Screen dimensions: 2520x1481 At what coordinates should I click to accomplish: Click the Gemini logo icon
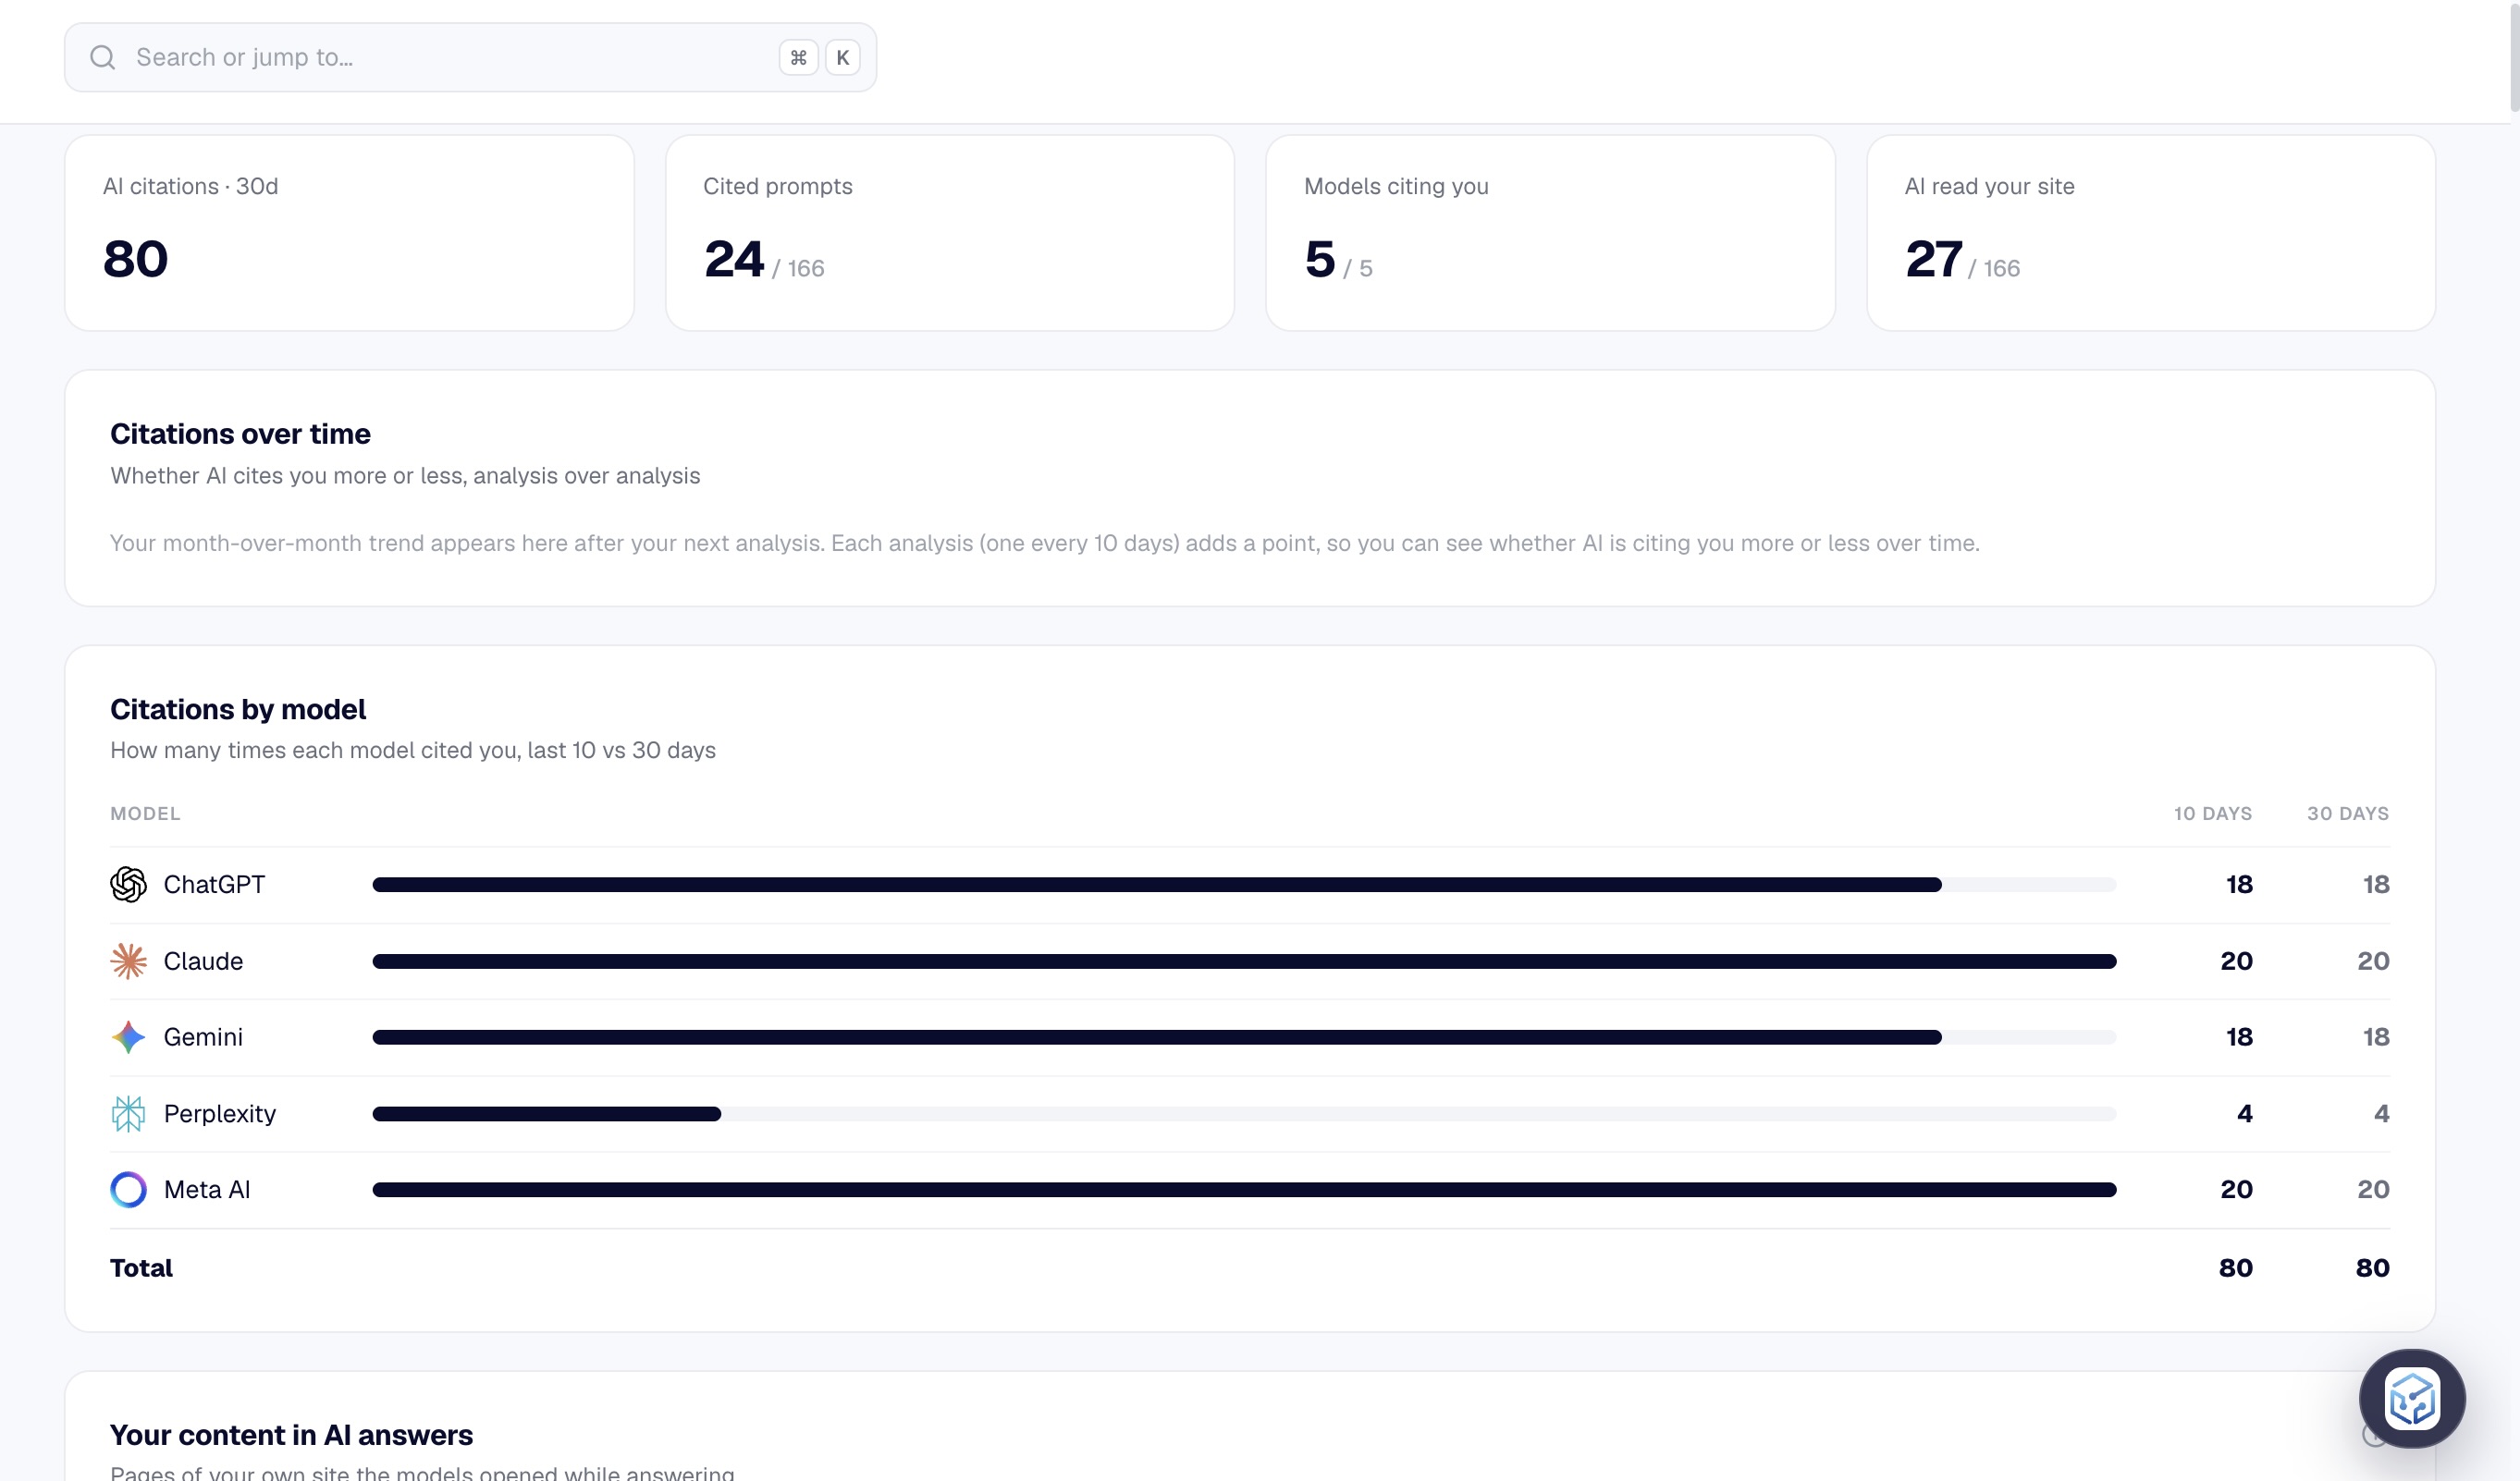pyautogui.click(x=128, y=1037)
